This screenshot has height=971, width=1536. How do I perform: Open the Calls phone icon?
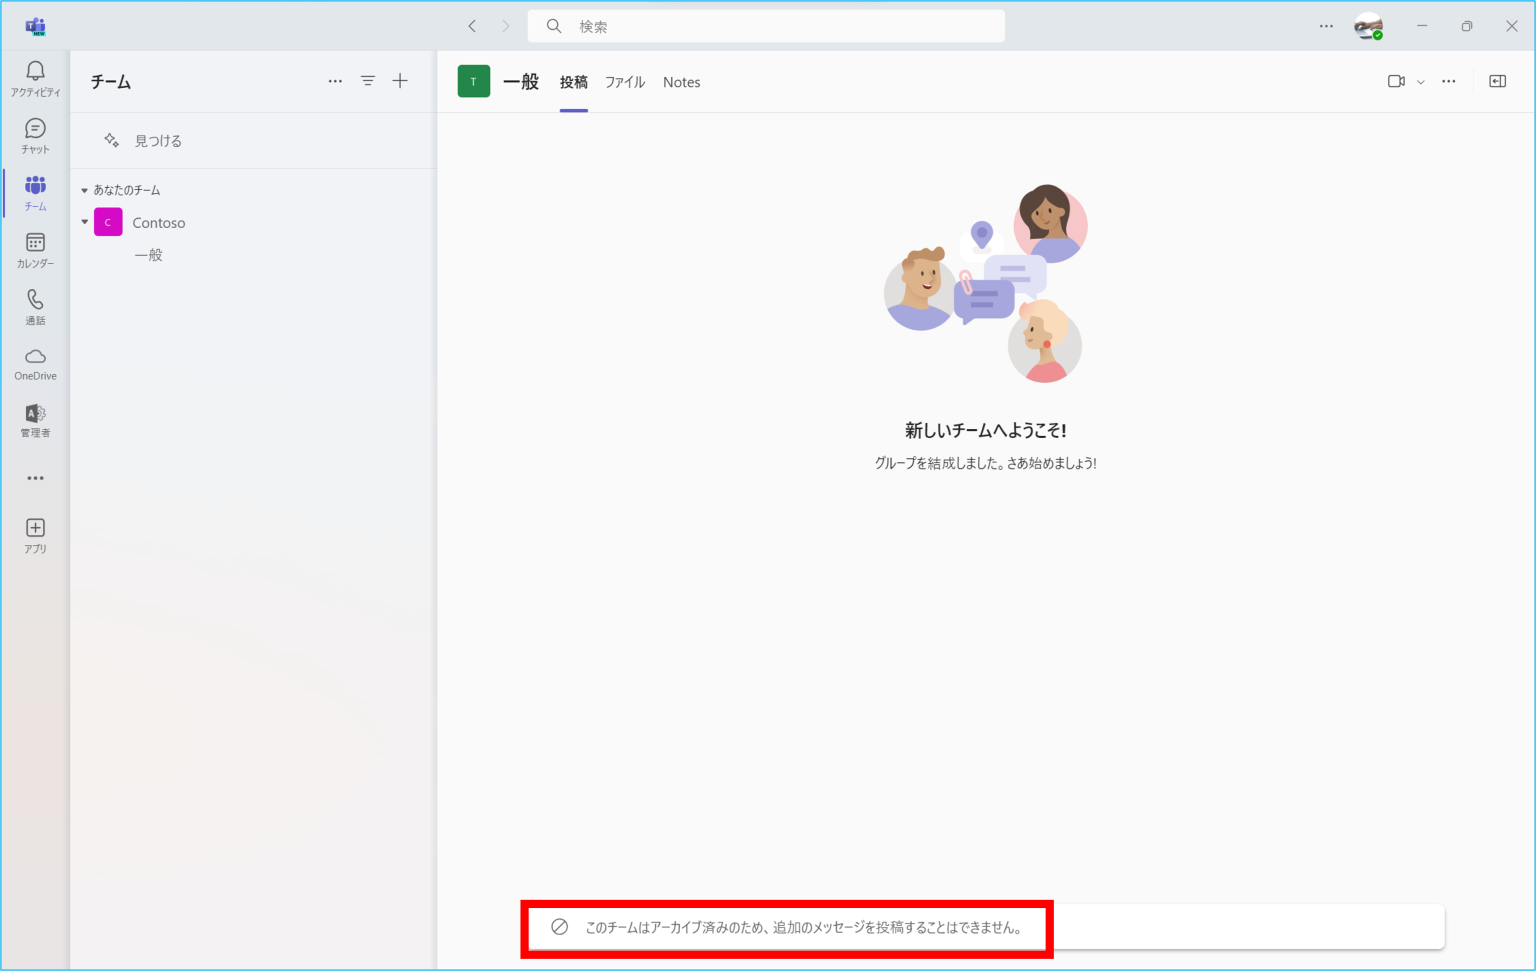pos(35,306)
